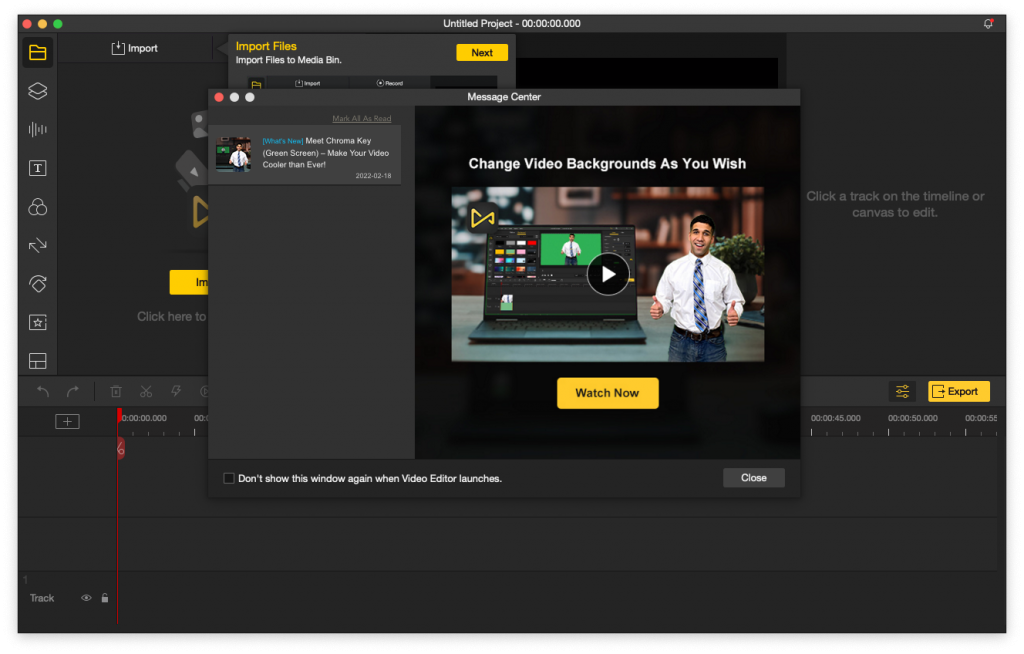The image size is (1024, 654).
Task: Open the Audio waveform panel icon
Action: [37, 129]
